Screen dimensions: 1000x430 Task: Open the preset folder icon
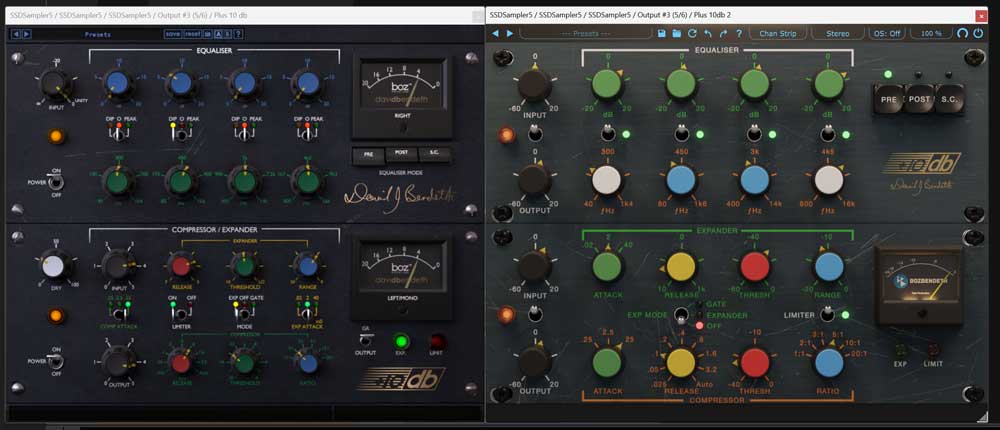677,33
